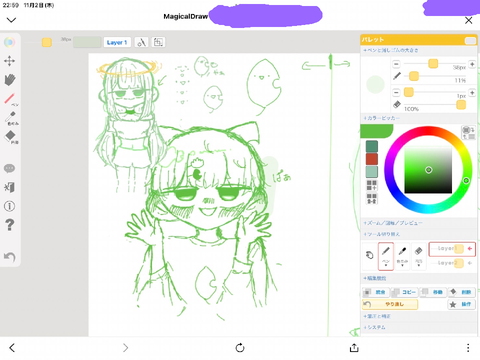Adjust the small brush size slider on the top bar
Viewport: 480px width, 360px height.
[x=47, y=42]
